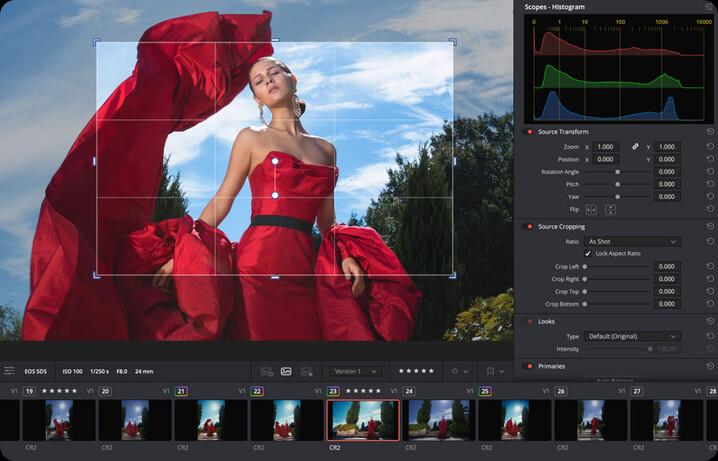Select thumbnail of clip 27
Screen dimensions: 718x461
[667, 420]
